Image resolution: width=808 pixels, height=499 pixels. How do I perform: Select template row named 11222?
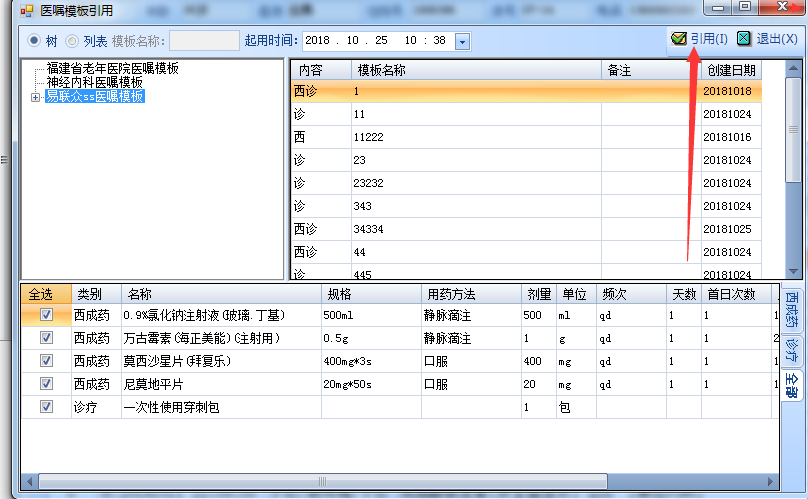point(526,137)
